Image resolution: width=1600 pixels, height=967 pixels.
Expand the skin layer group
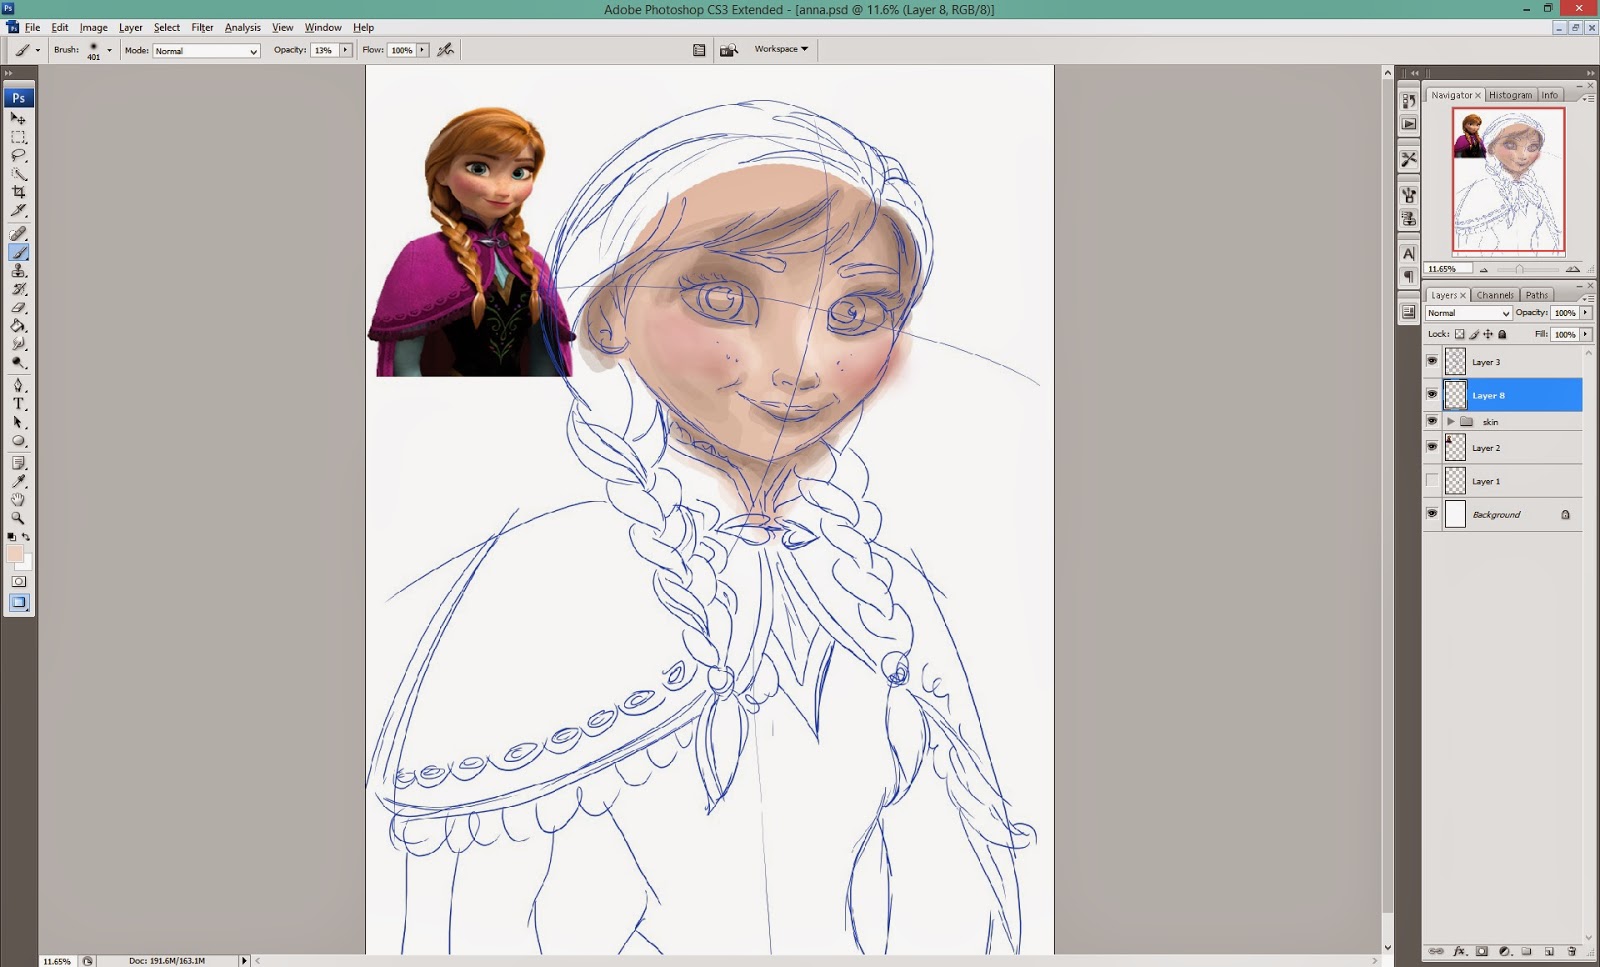tap(1451, 421)
